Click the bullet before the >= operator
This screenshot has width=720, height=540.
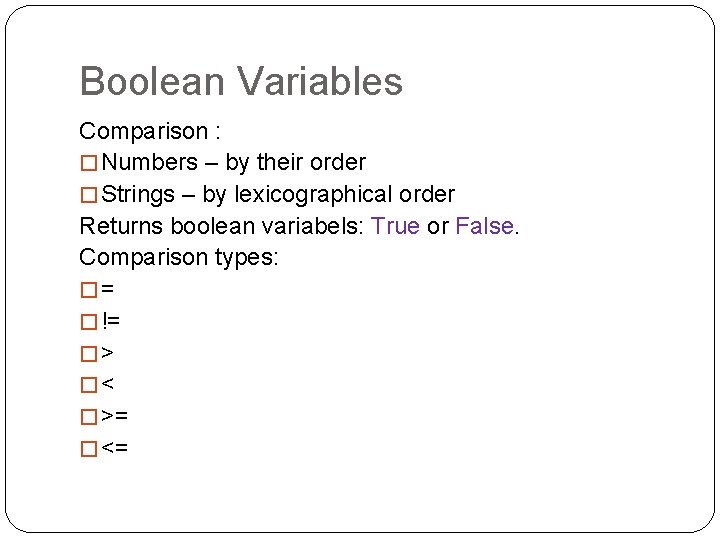point(88,417)
